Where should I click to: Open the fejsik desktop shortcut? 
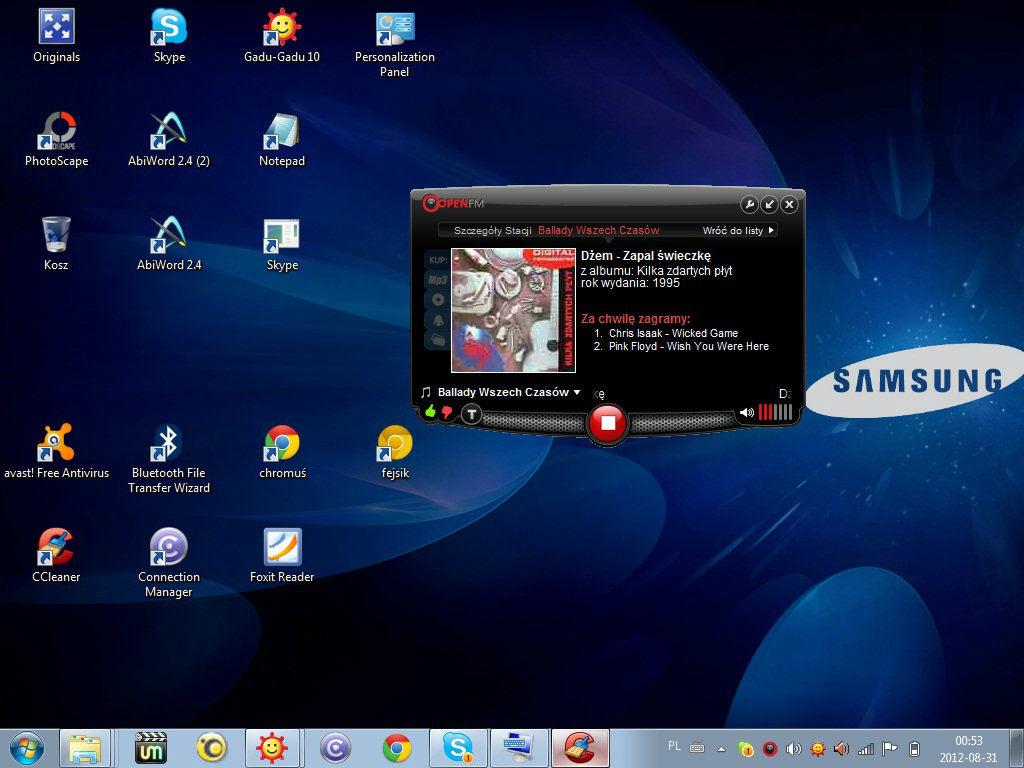click(395, 451)
